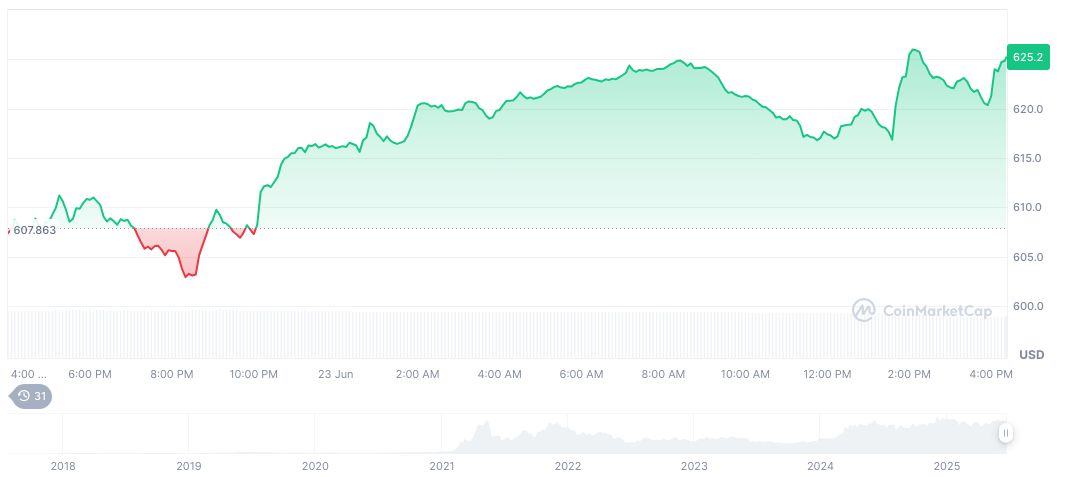Open the history badge showing 31
1072x477 pixels.
click(31, 396)
